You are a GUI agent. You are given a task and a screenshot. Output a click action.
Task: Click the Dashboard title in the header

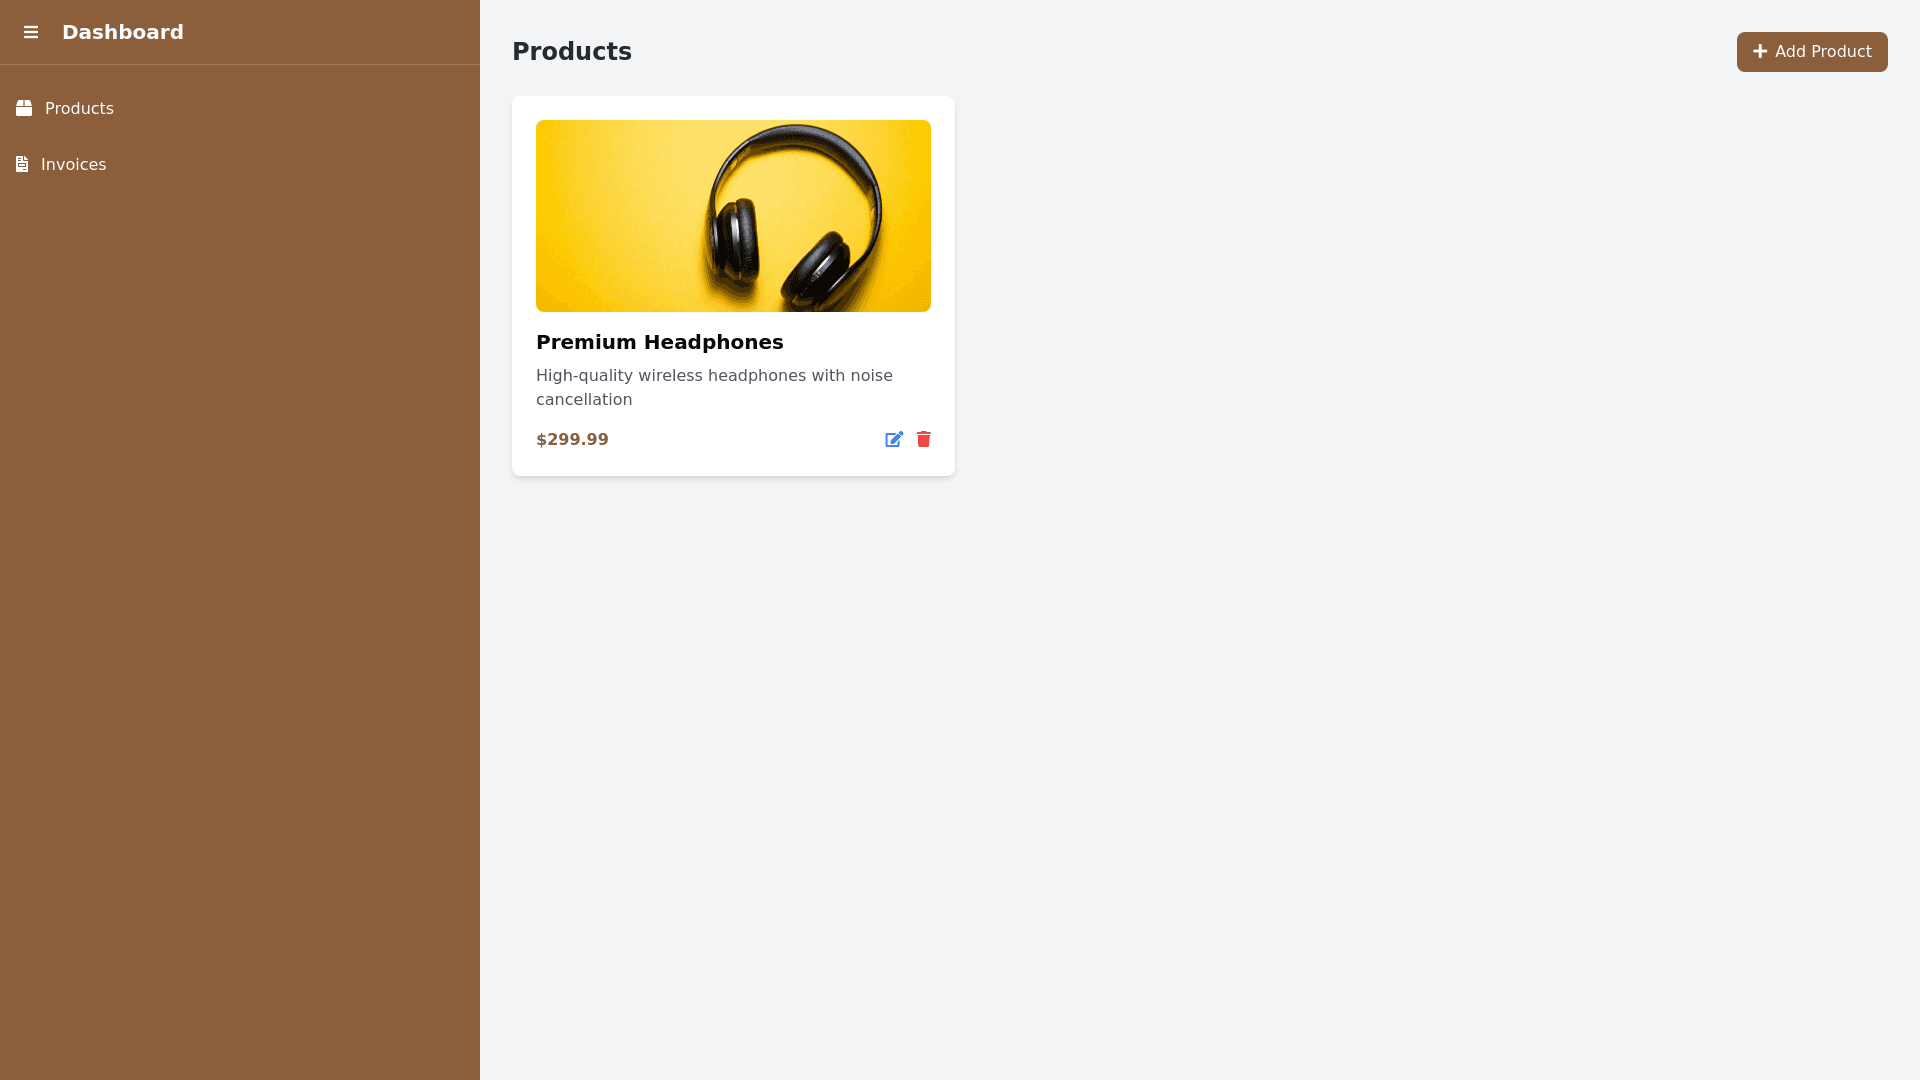point(122,32)
